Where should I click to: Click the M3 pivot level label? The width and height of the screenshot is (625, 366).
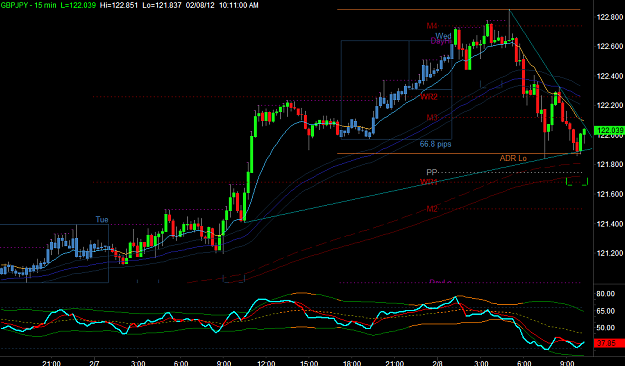[x=432, y=118]
